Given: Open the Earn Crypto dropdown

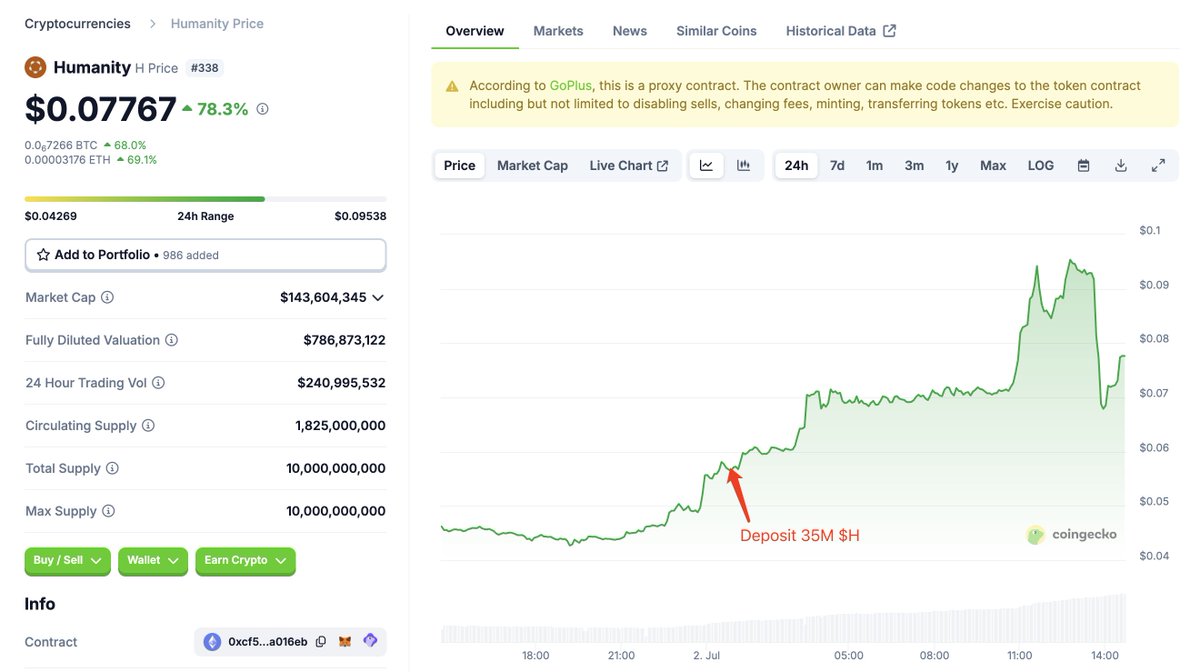Looking at the screenshot, I should (245, 561).
